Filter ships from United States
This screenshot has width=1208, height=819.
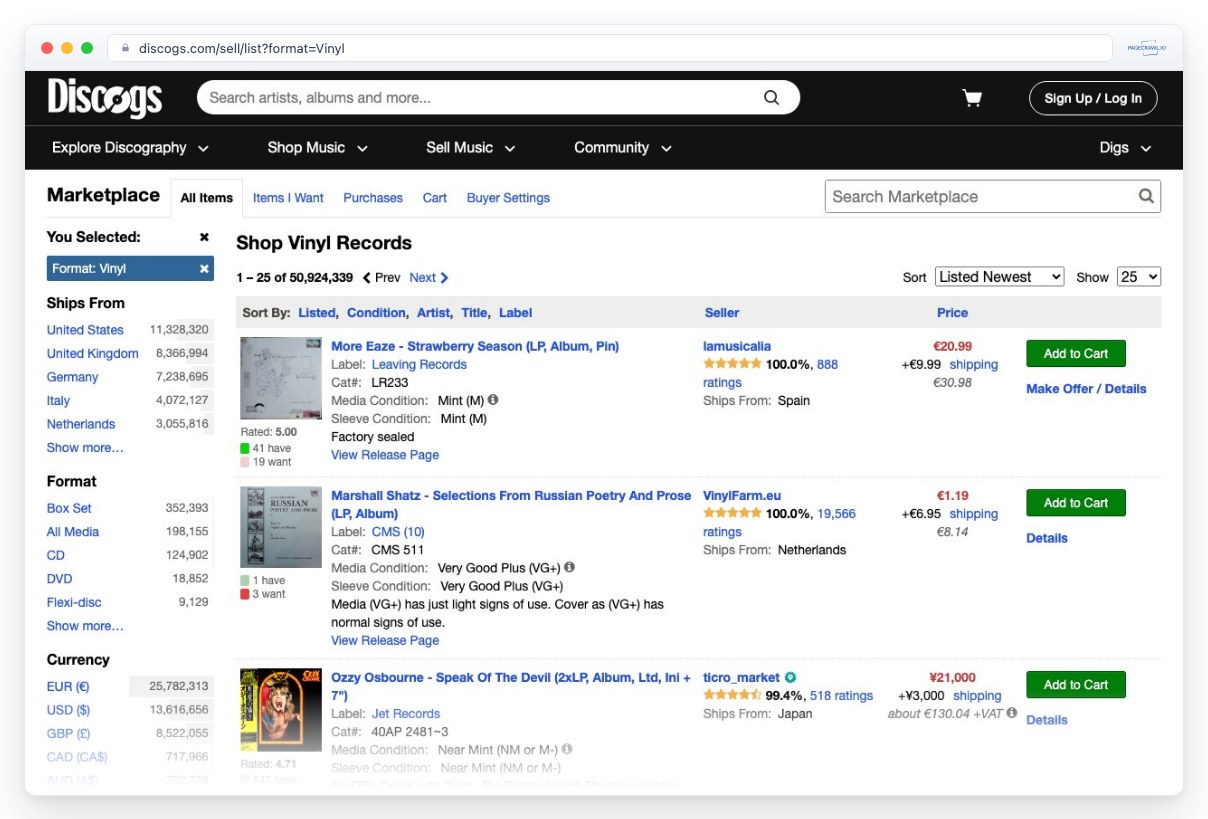85,330
